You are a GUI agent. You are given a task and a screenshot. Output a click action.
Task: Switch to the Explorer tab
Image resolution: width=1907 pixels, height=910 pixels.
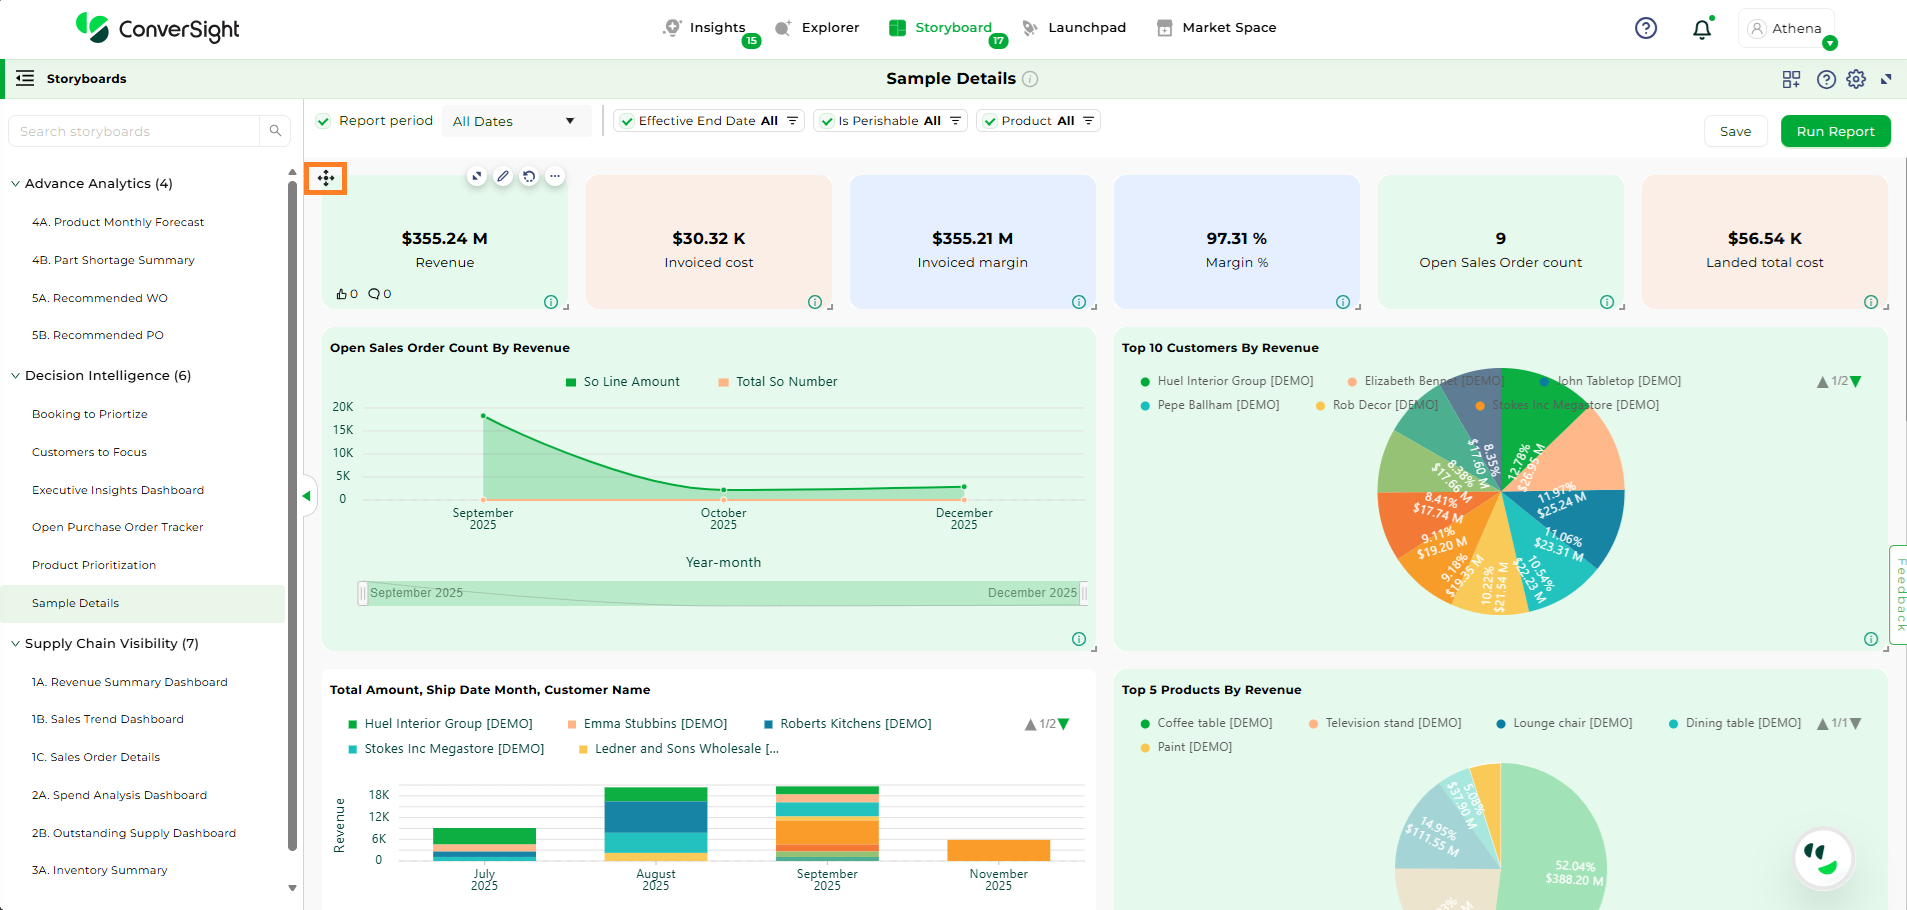click(818, 28)
